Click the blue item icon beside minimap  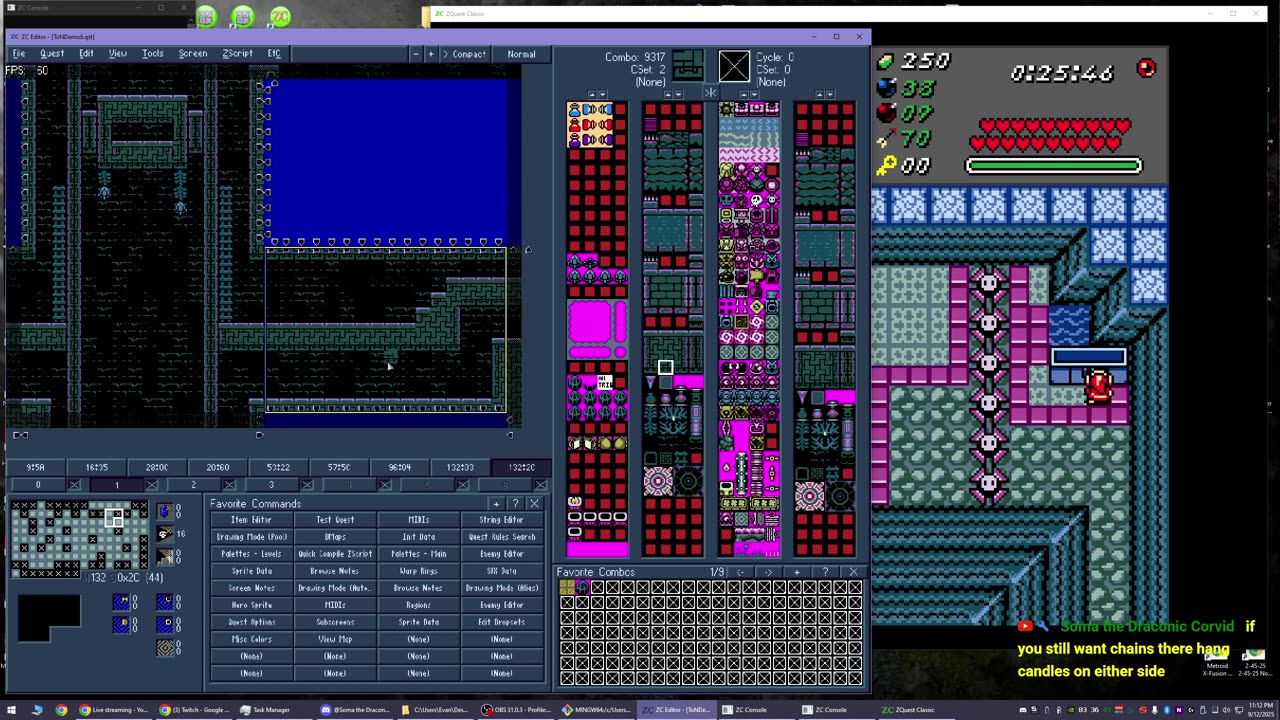166,512
